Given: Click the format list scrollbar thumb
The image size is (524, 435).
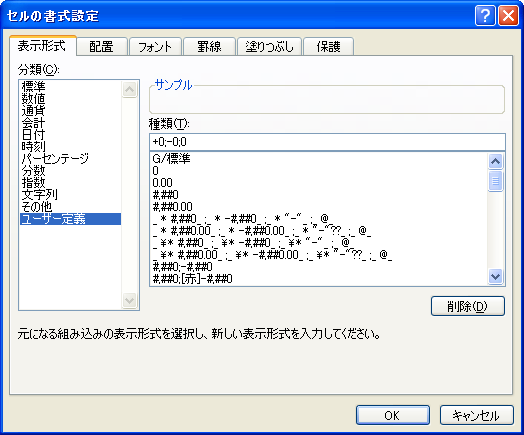Looking at the screenshot, I should click(495, 181).
